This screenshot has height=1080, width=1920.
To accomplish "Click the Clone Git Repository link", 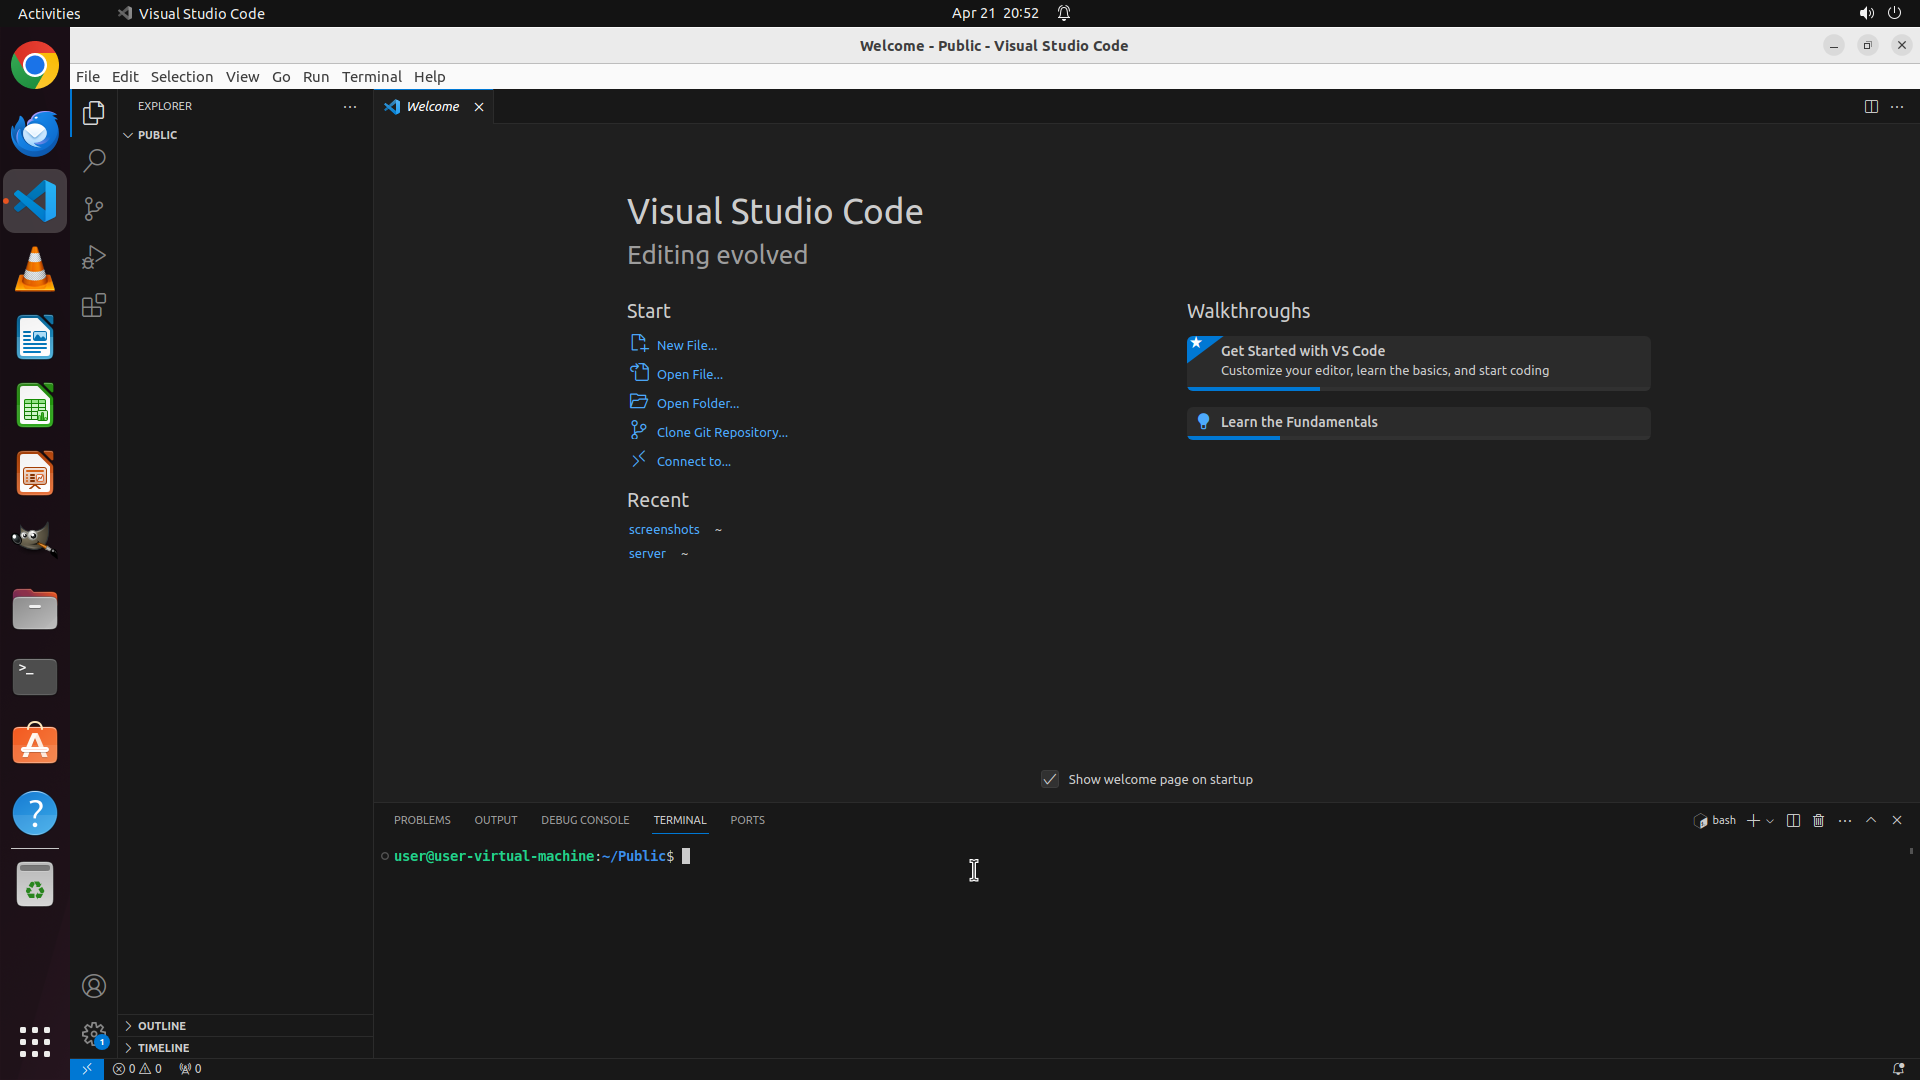I will [721, 432].
